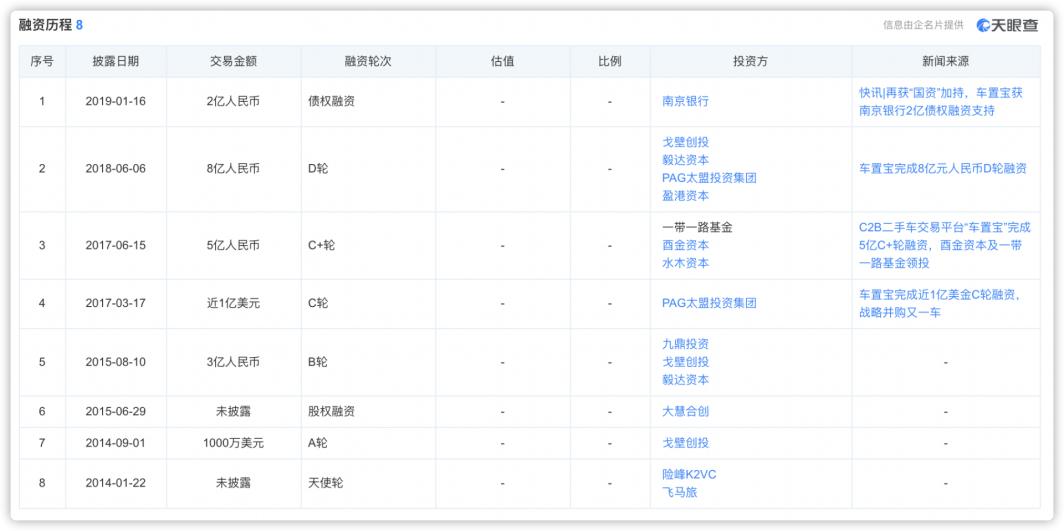Screen dimensions: 1064x531
Task: Open investor link 险峰K2VC
Action: tap(689, 475)
